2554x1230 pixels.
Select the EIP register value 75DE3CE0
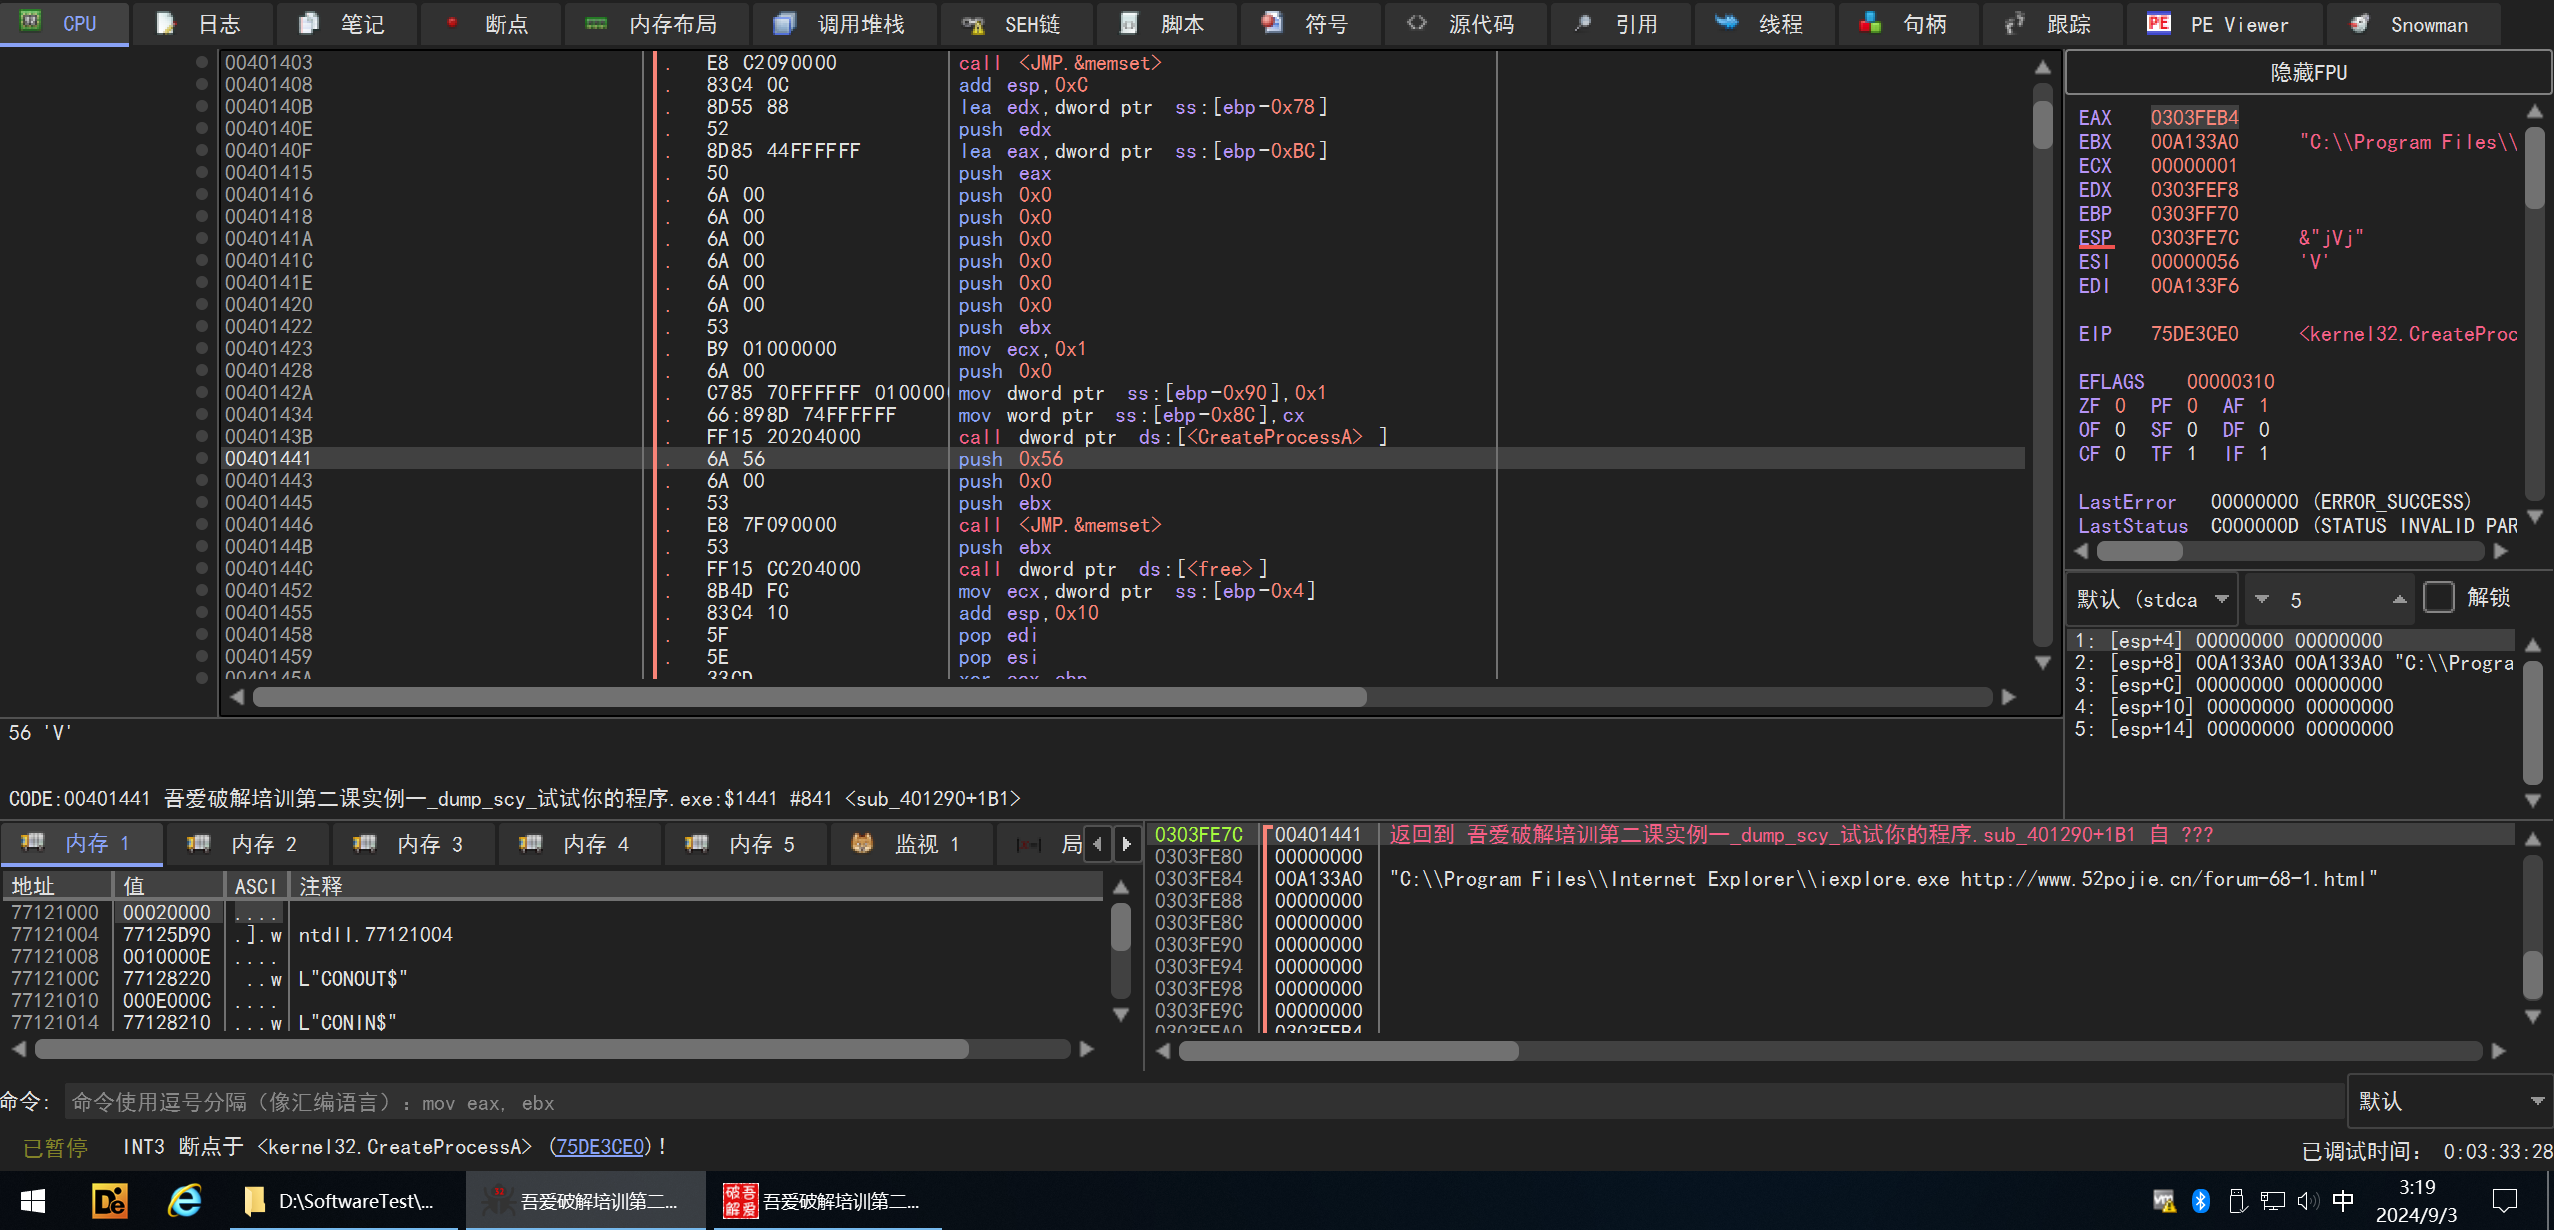[2194, 333]
